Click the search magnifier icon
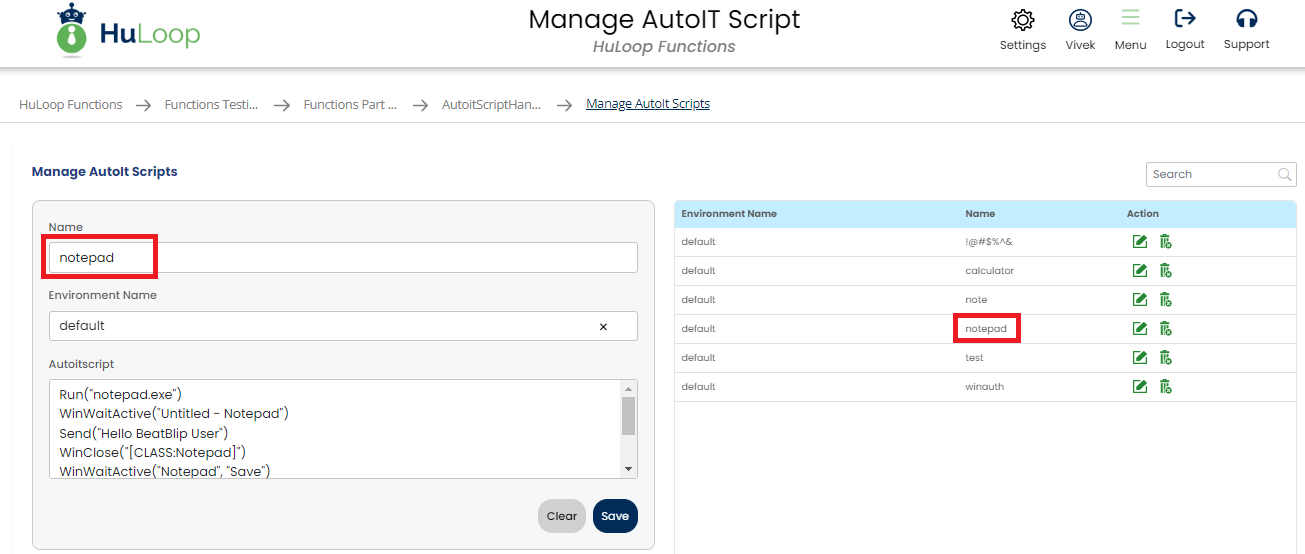This screenshot has height=554, width=1305. coord(1285,174)
